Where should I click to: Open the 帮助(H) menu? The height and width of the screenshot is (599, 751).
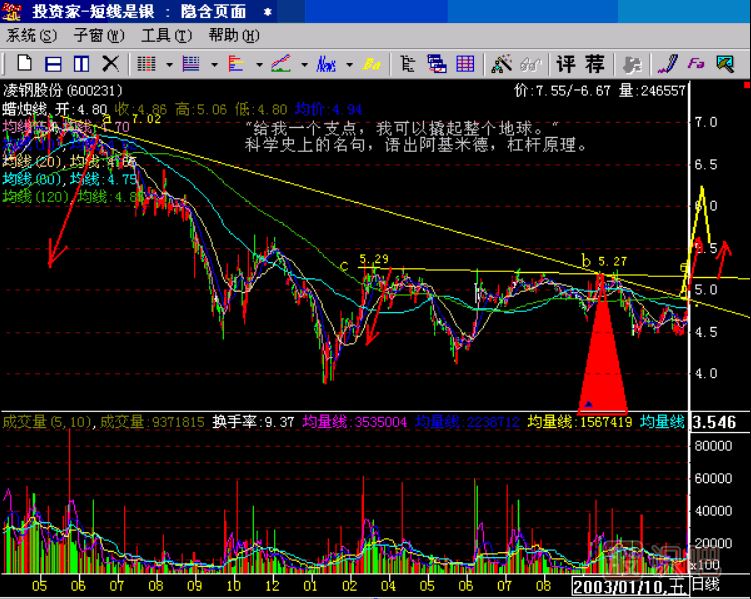coord(233,36)
